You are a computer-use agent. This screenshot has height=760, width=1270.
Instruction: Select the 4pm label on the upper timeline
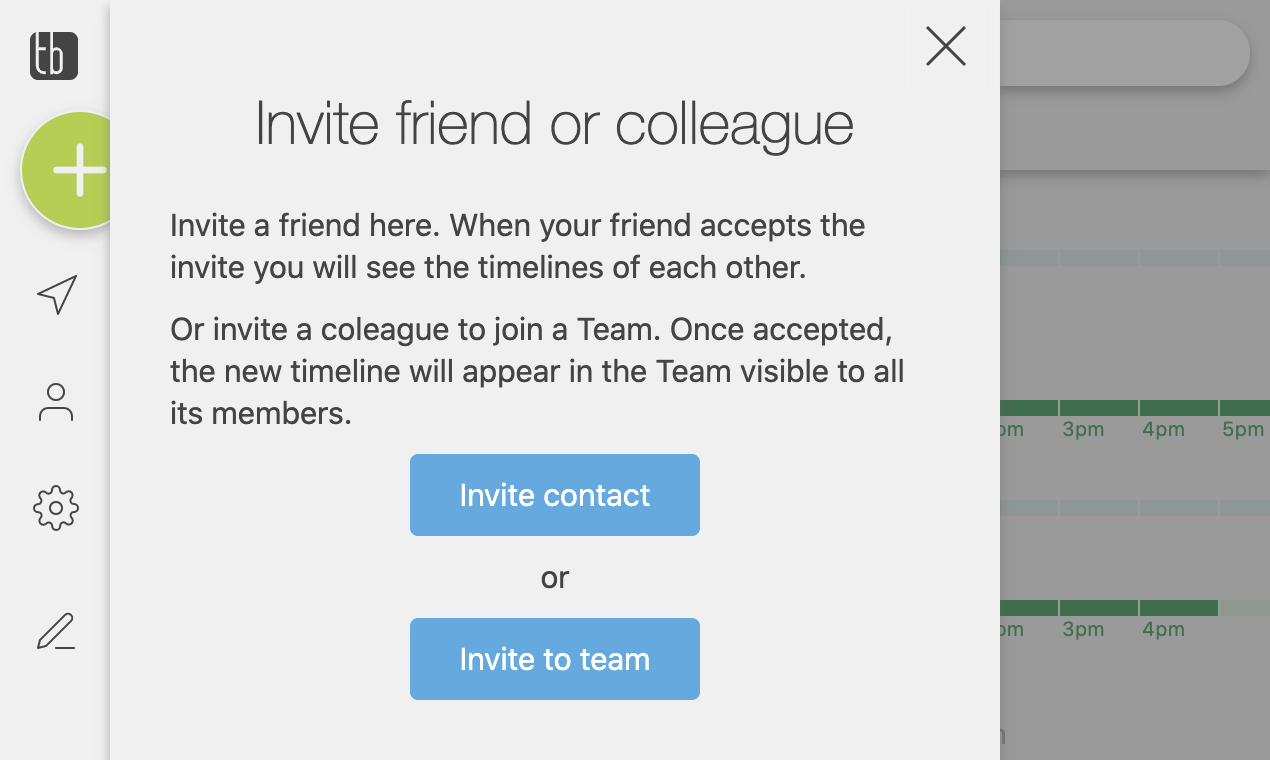click(1163, 429)
